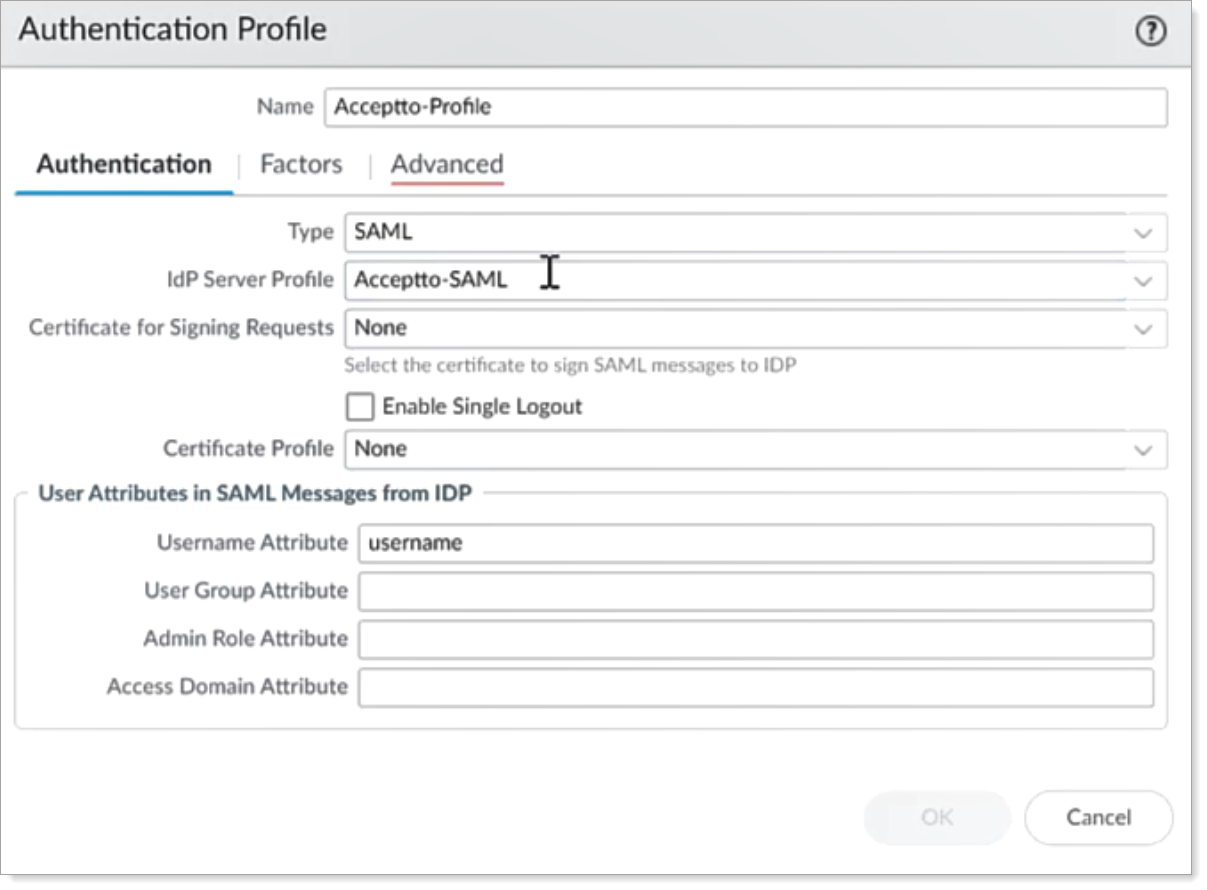Click the Cancel button

[x=1098, y=818]
